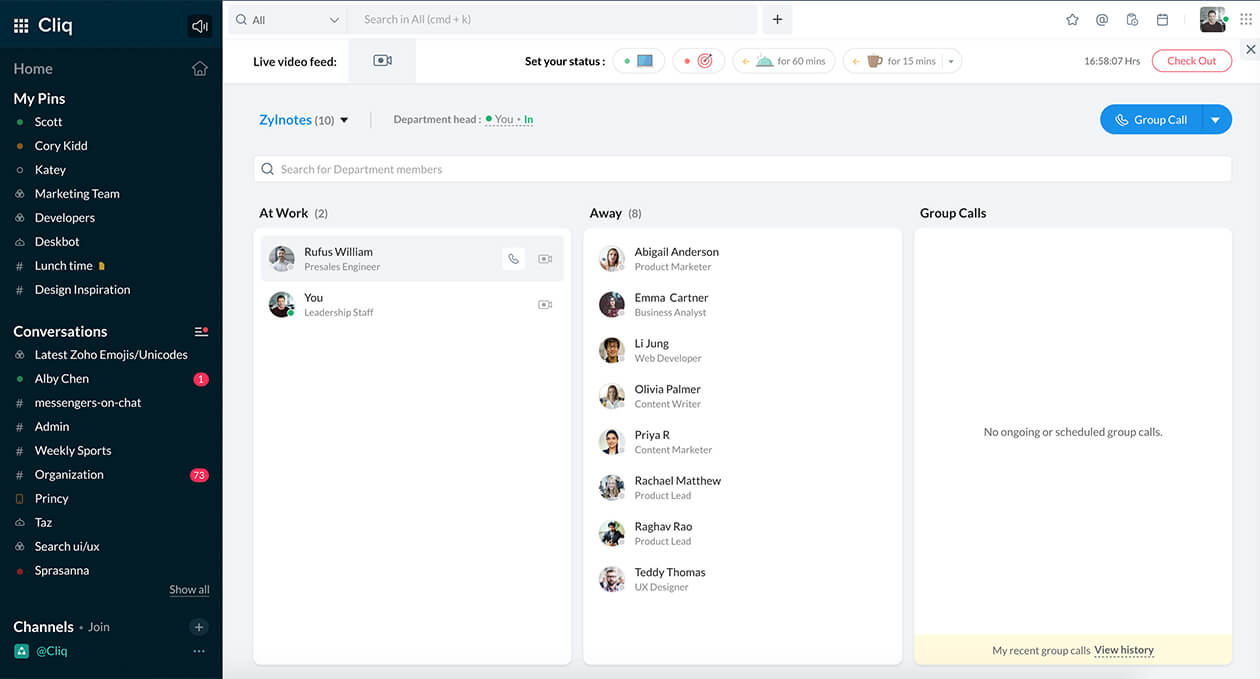
Task: Set status to lunch for 60 mins
Action: click(784, 61)
